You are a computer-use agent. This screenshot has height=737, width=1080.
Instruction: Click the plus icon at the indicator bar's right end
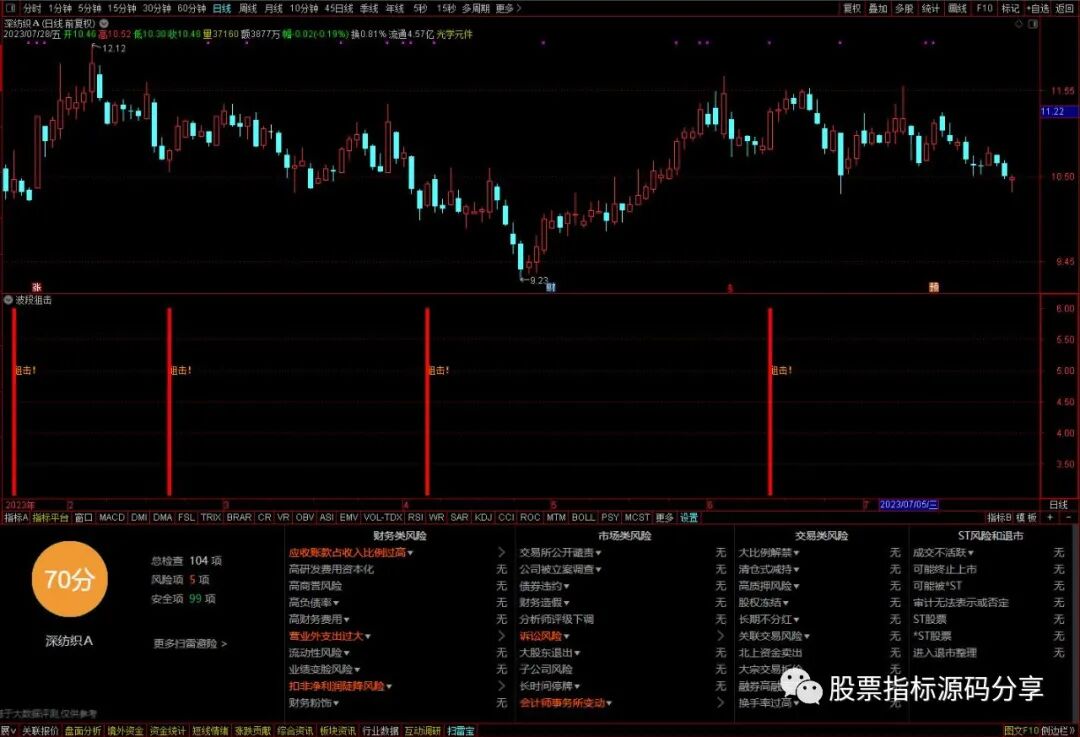[x=1051, y=517]
